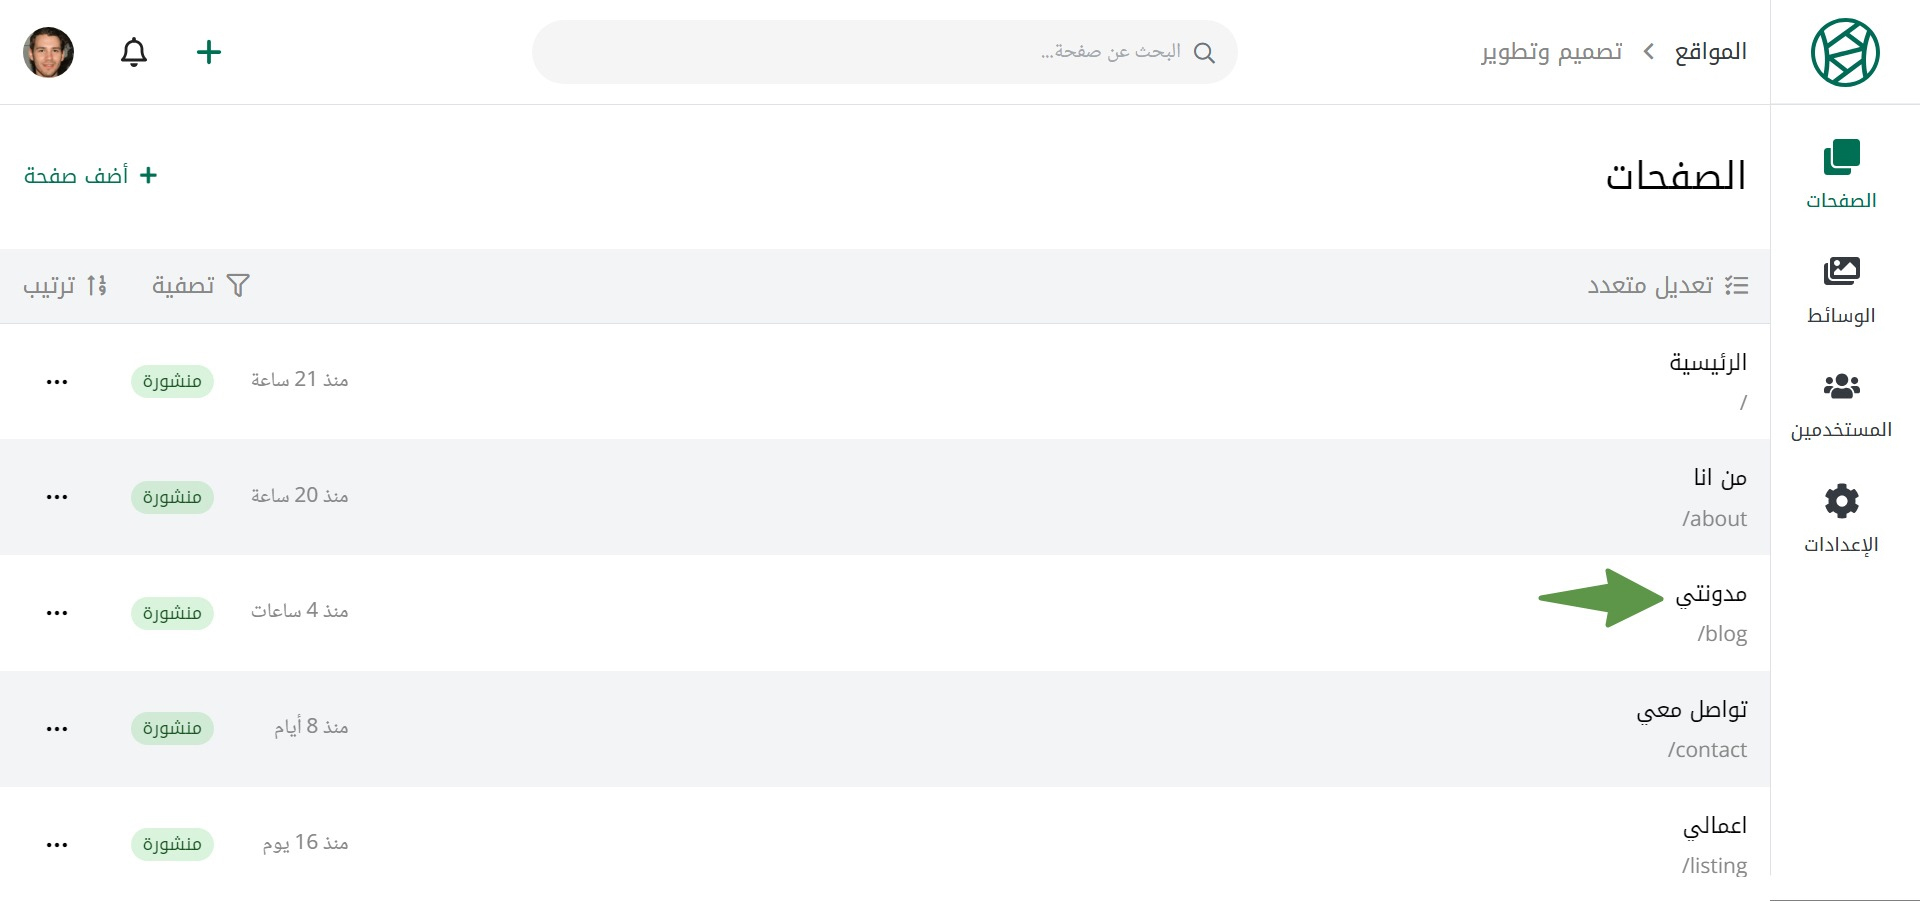Image resolution: width=1920 pixels, height=901 pixels.
Task: Toggle تعديل متعدد multi-edit mode
Action: point(1668,286)
